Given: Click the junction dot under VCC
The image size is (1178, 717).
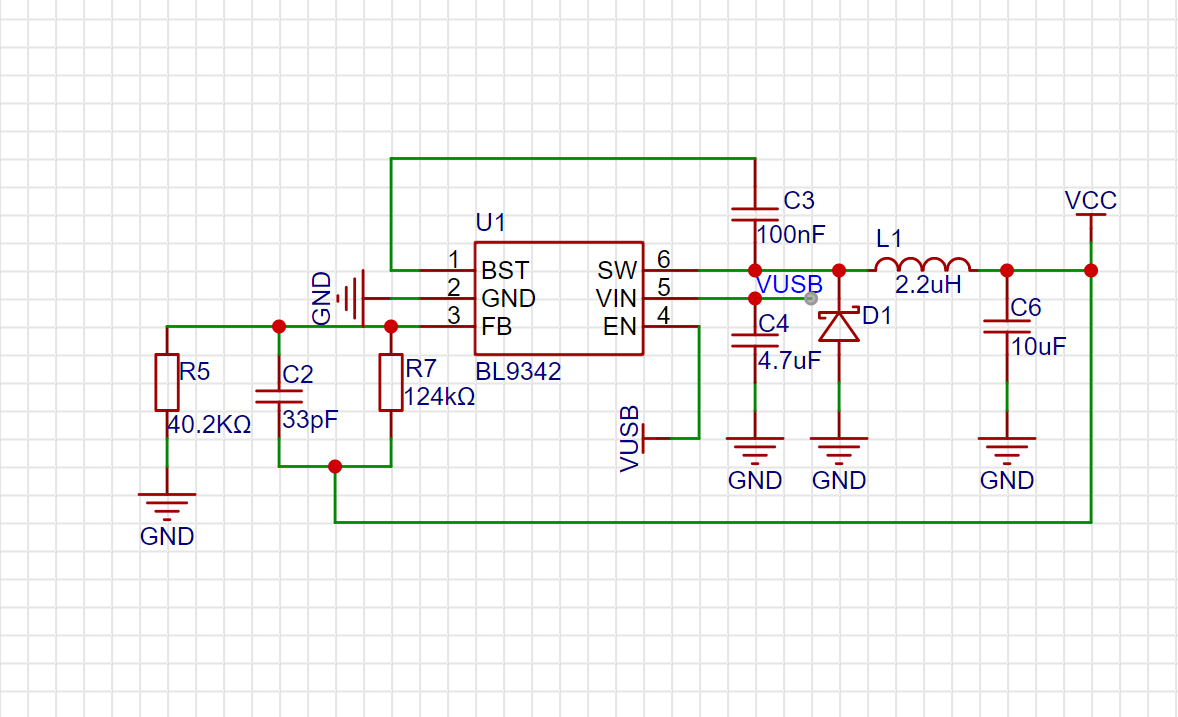Looking at the screenshot, I should coord(1091,271).
